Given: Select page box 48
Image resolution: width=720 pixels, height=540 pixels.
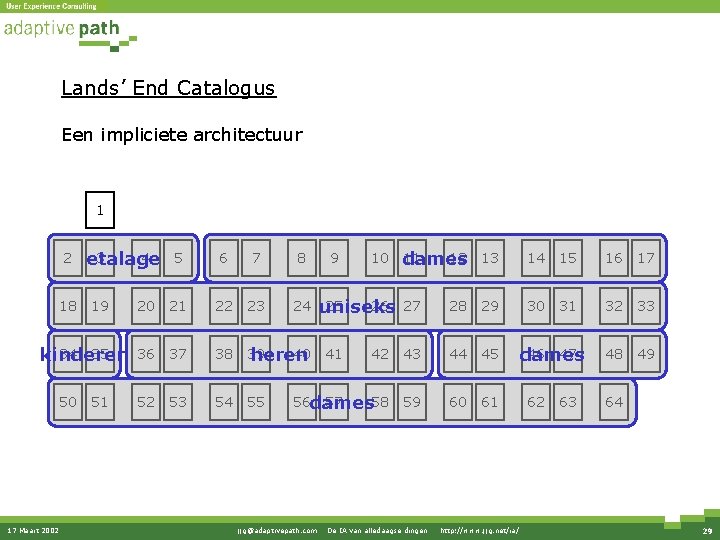Looking at the screenshot, I should tap(614, 354).
